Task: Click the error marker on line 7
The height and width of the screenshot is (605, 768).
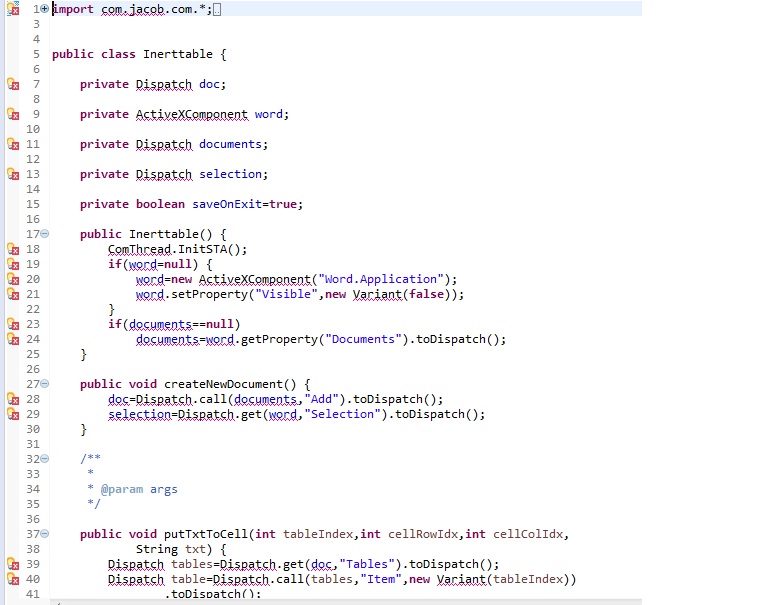Action: click(x=13, y=84)
